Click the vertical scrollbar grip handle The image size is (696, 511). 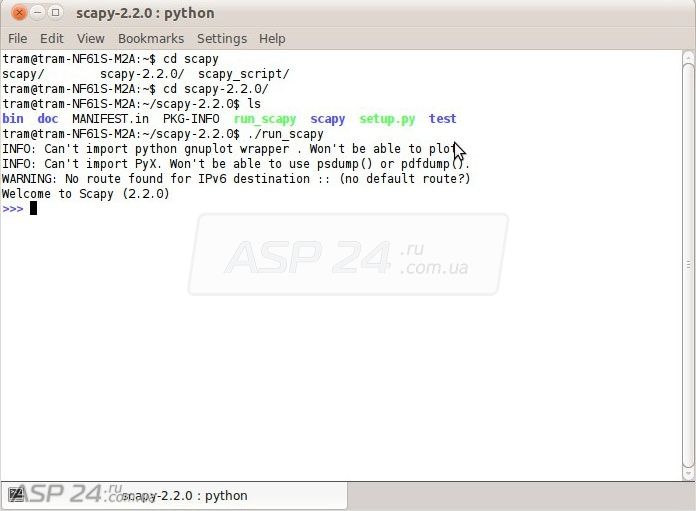click(x=688, y=264)
